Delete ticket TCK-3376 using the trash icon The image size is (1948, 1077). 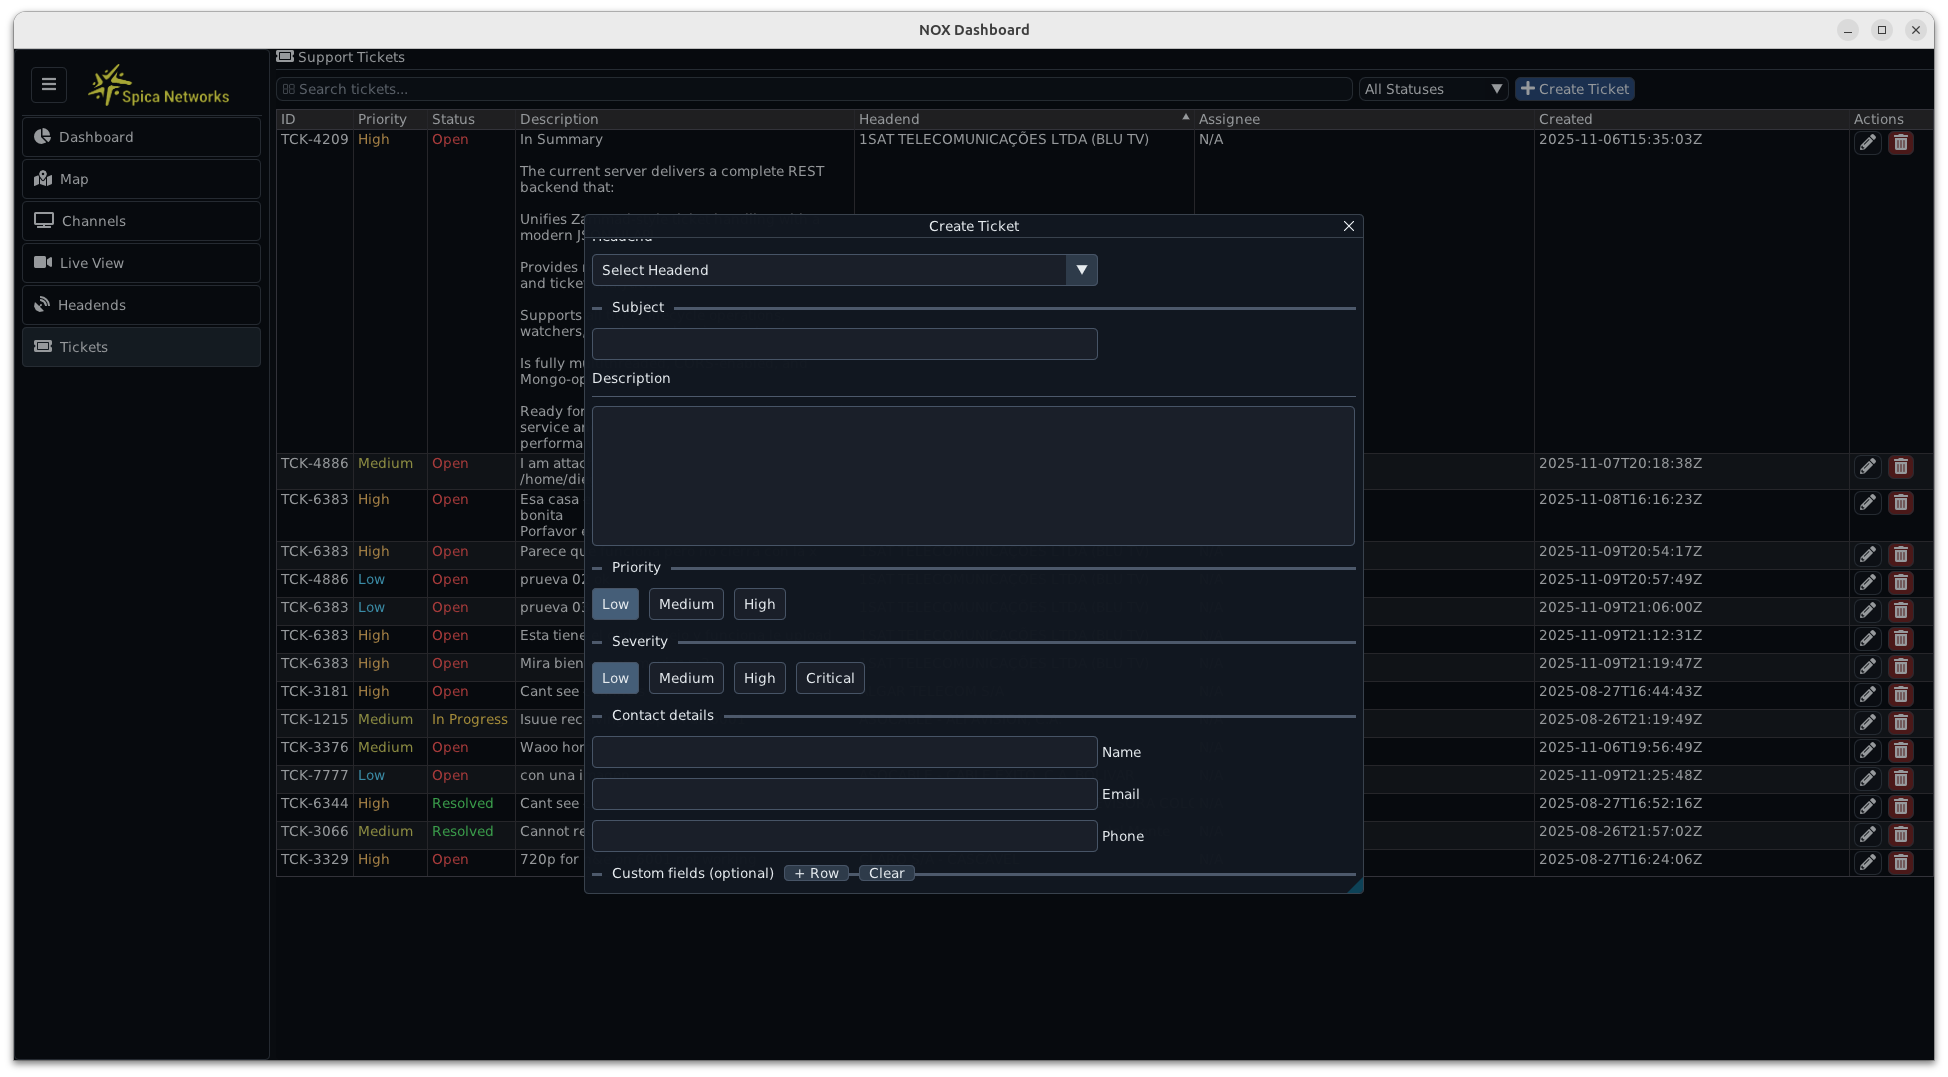(1901, 751)
